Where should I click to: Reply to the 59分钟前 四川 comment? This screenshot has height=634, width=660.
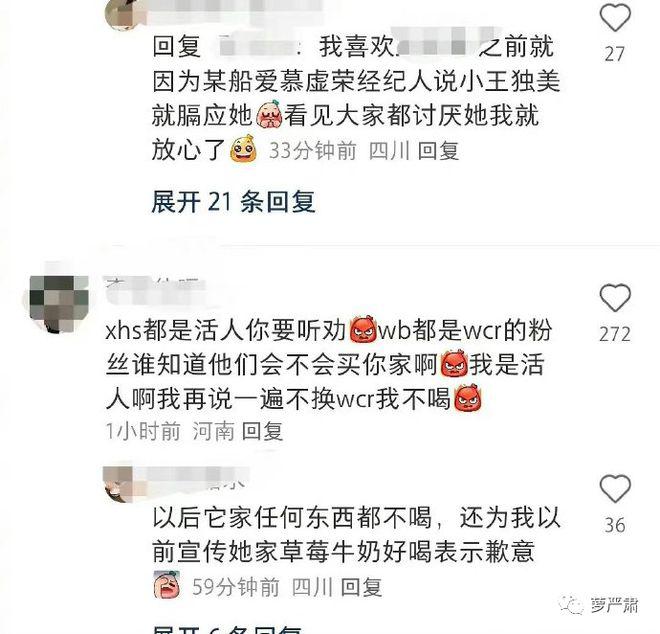(361, 587)
